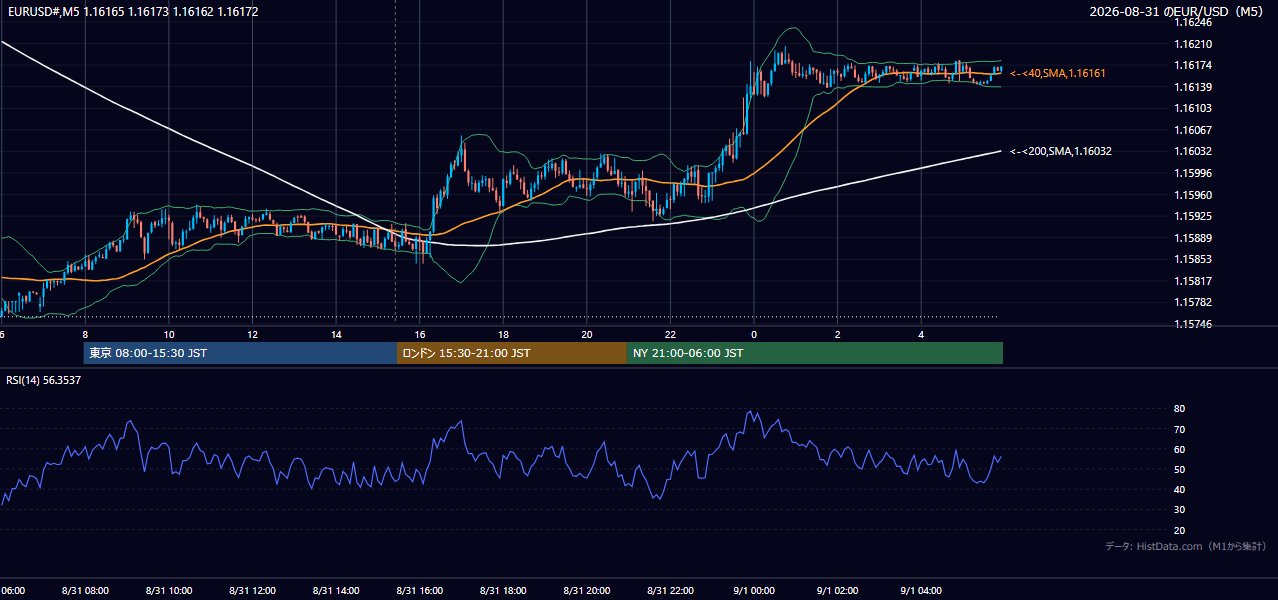Select the 40 SMA value label 1.16161
Image resolution: width=1278 pixels, height=600 pixels.
pos(1058,73)
